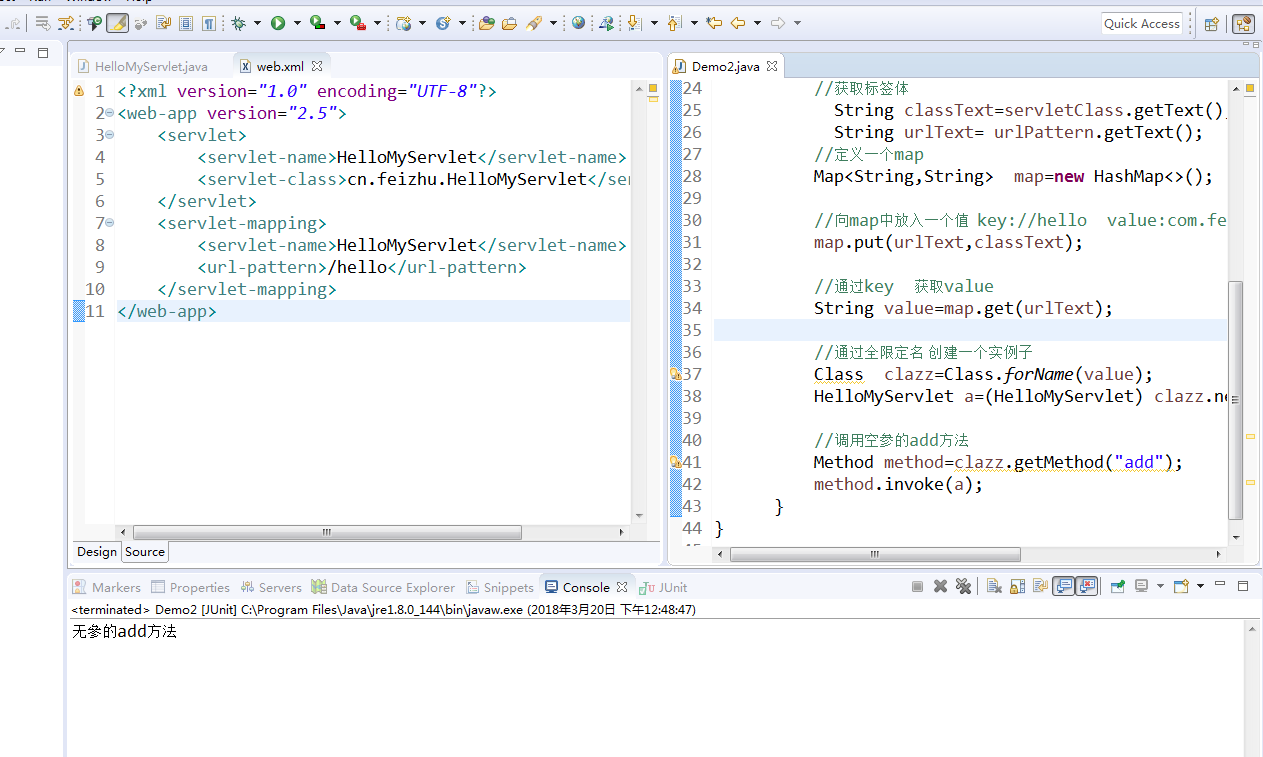Close the web.xml editor tab
Viewport: 1263px width, 757px height.
coord(317,66)
